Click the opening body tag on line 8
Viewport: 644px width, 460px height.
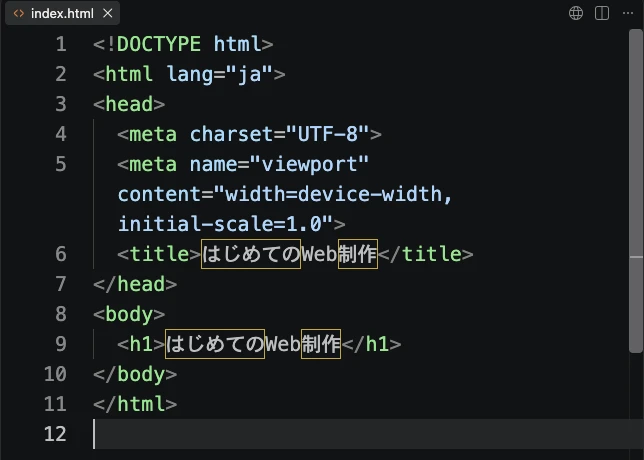(x=129, y=314)
